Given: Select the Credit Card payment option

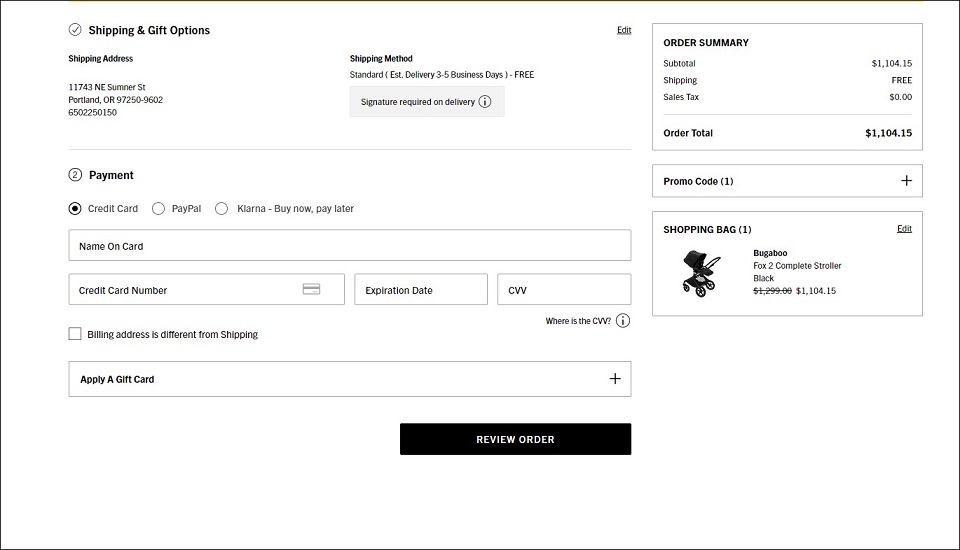Looking at the screenshot, I should (75, 209).
